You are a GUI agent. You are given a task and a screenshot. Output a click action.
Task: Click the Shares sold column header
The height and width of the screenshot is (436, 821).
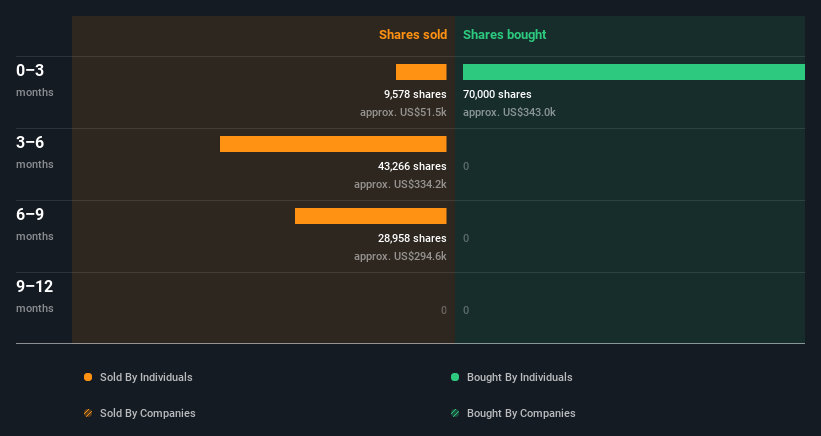(x=413, y=35)
